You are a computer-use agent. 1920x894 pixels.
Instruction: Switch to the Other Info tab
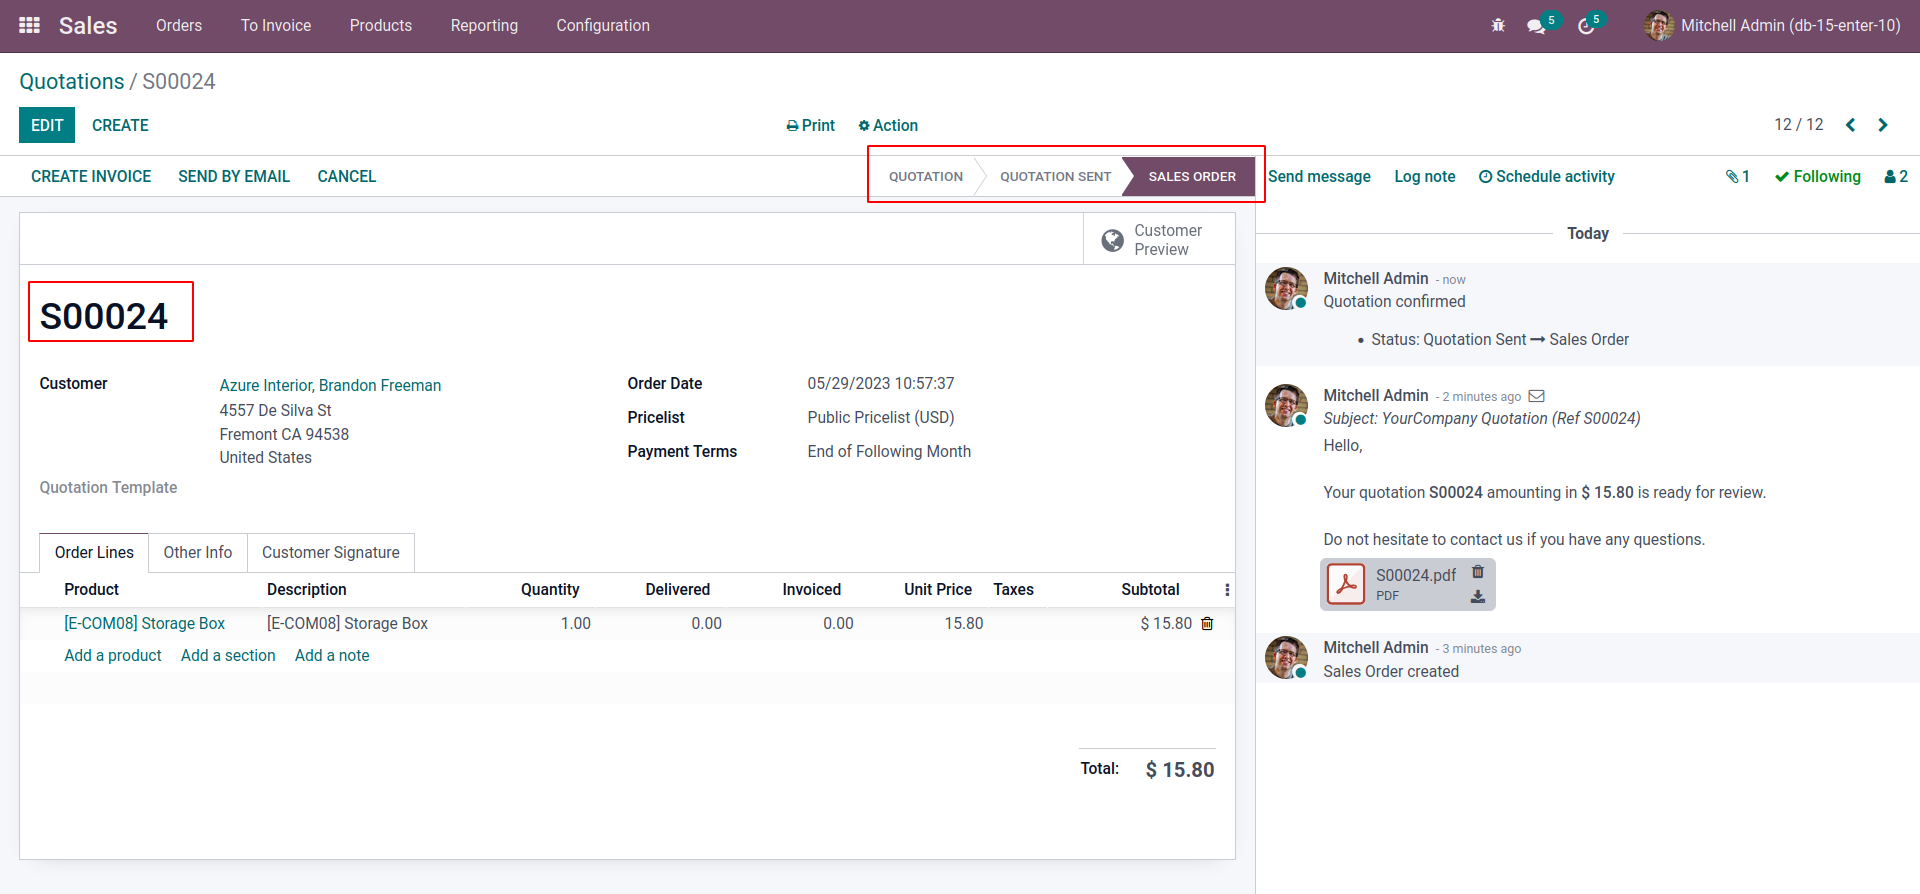(198, 553)
